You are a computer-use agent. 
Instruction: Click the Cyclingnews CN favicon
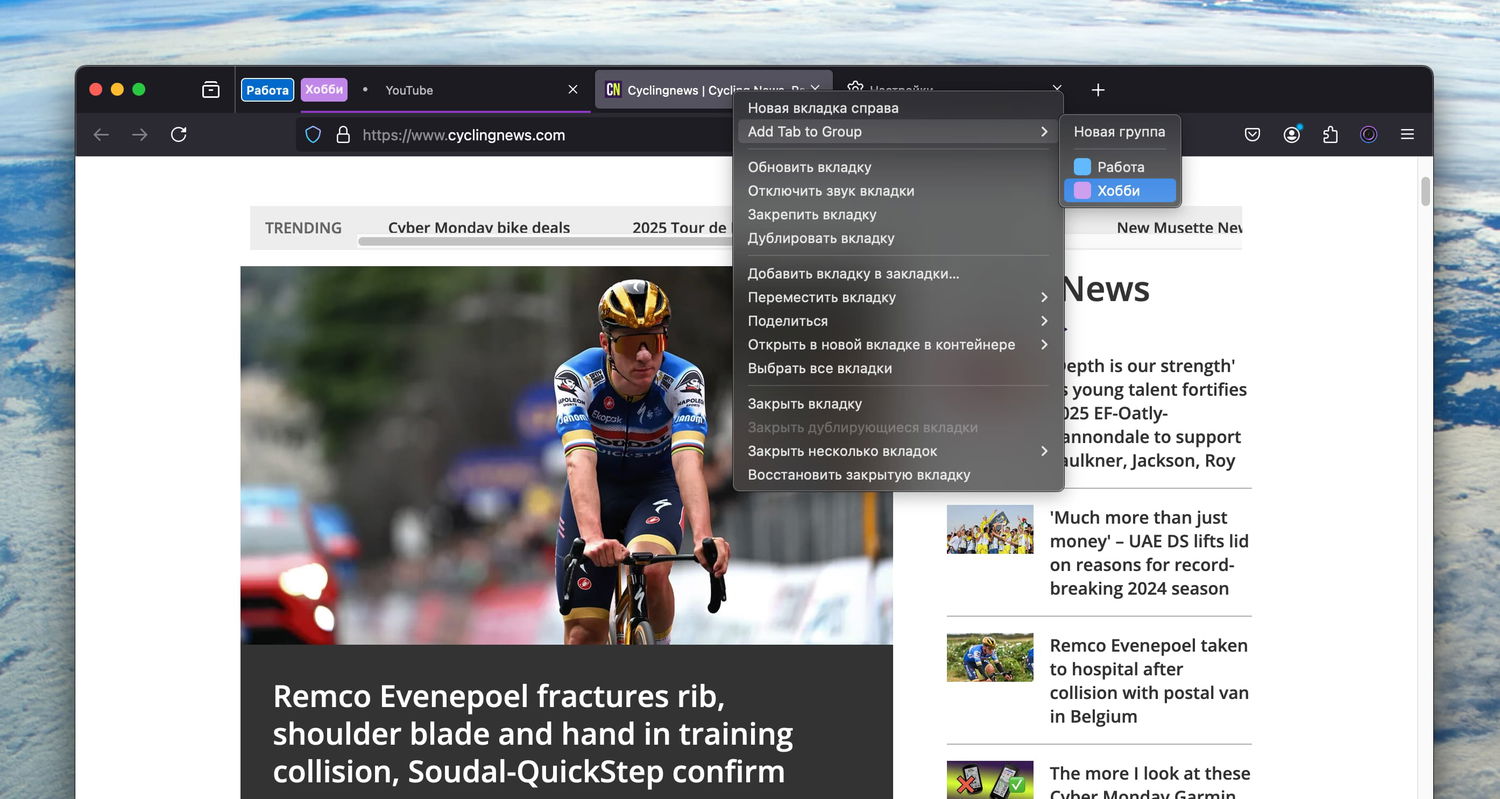point(613,90)
